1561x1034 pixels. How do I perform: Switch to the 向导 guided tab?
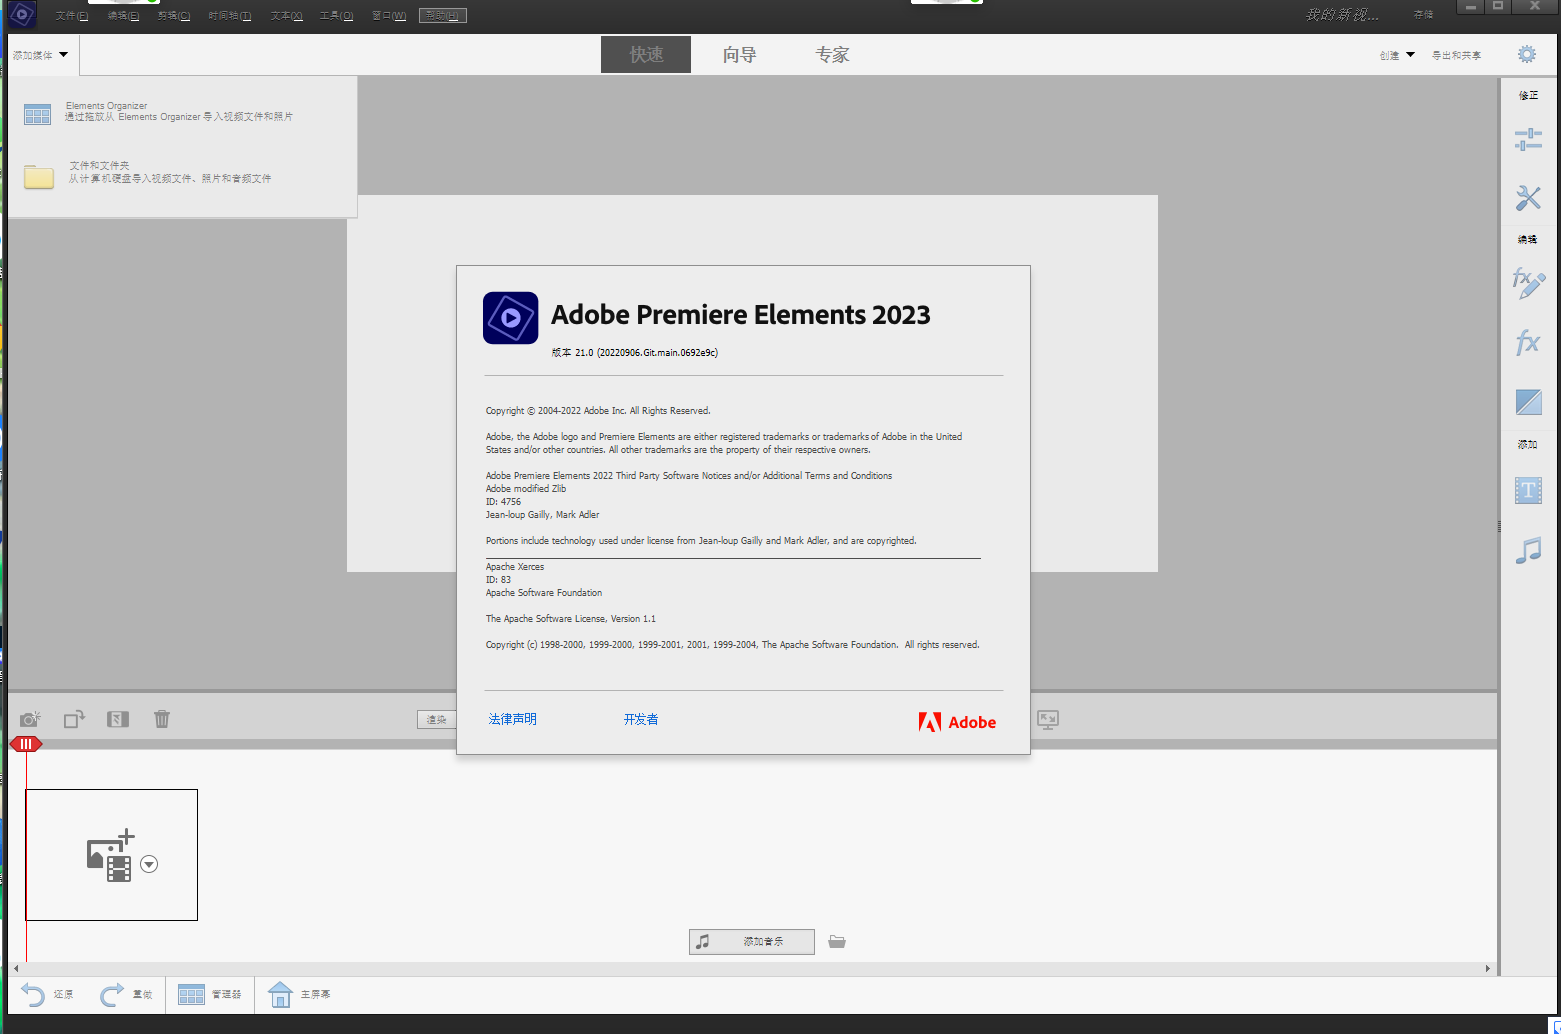coord(739,55)
